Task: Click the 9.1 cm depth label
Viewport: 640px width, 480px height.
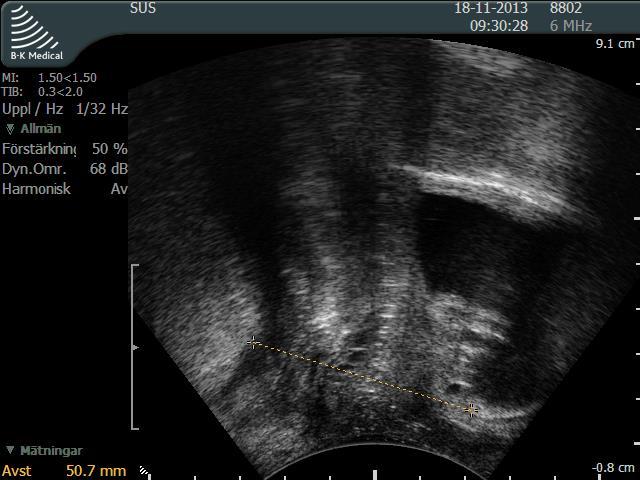Action: coord(615,44)
